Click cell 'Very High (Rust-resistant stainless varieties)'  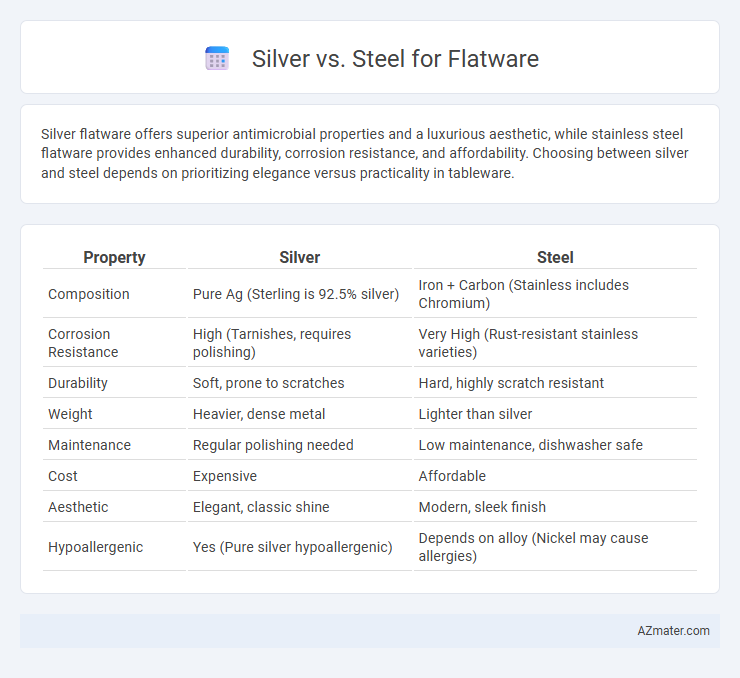coord(528,343)
